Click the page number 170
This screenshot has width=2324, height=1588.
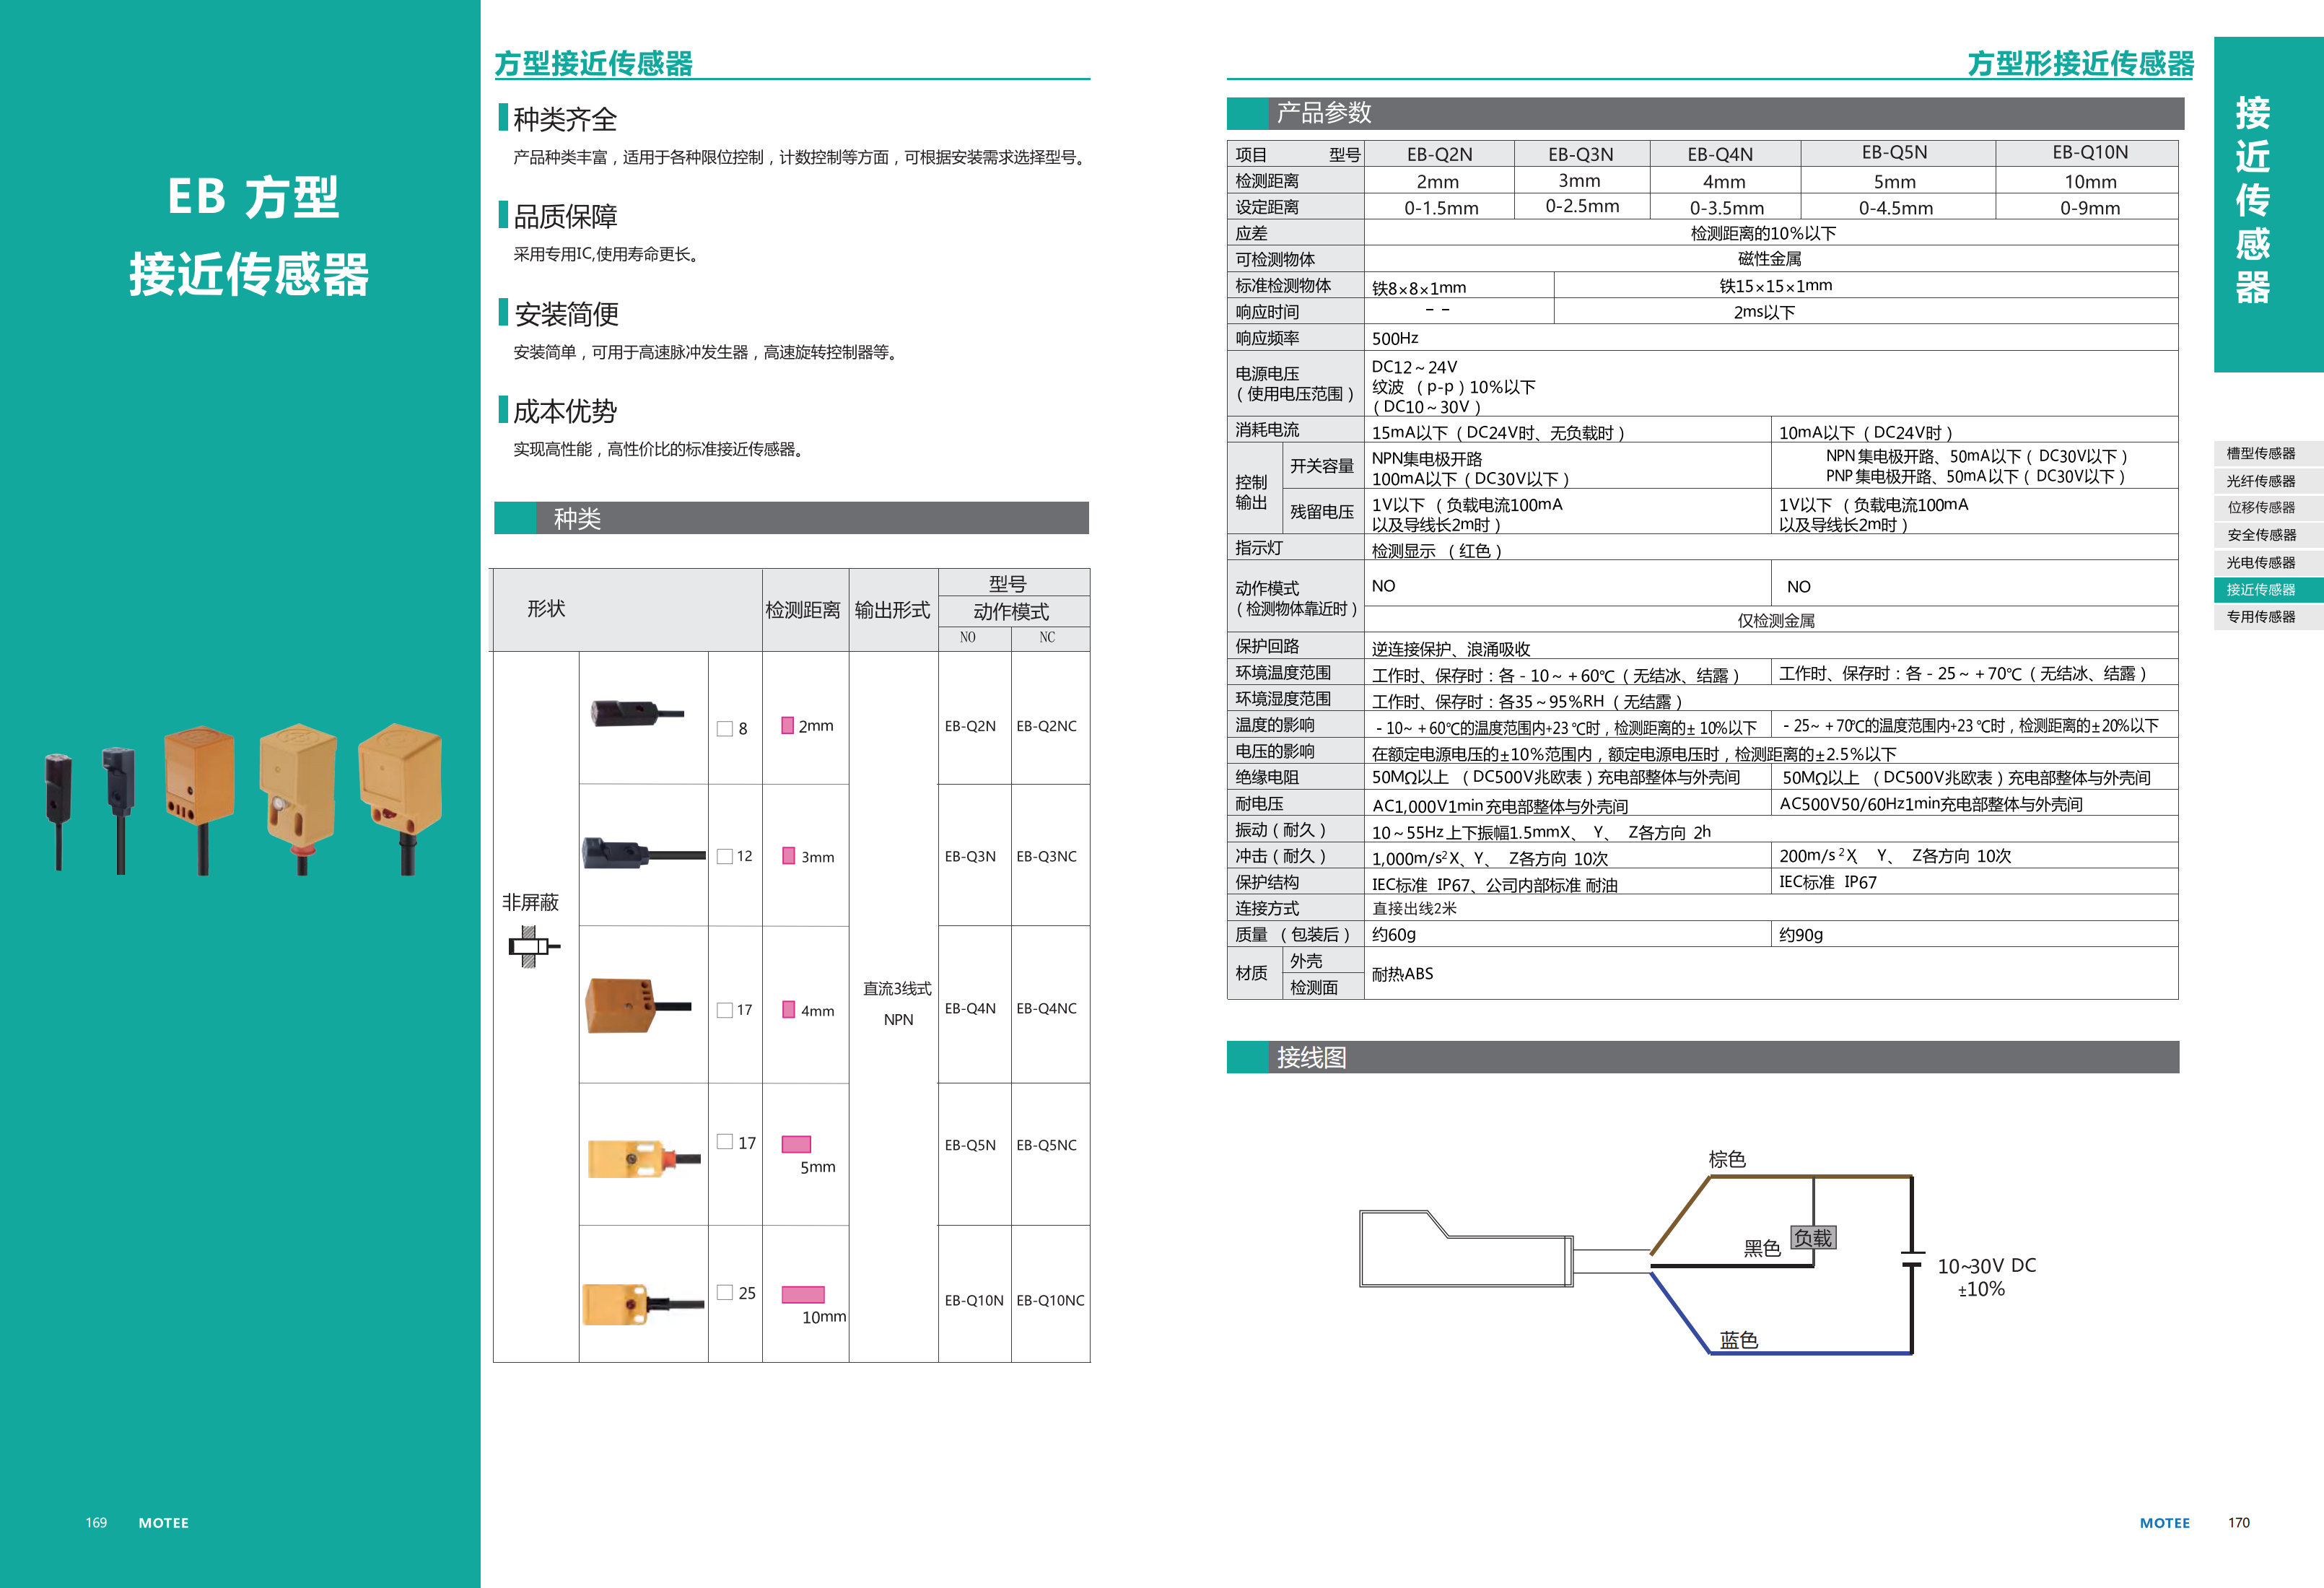coord(2238,1523)
